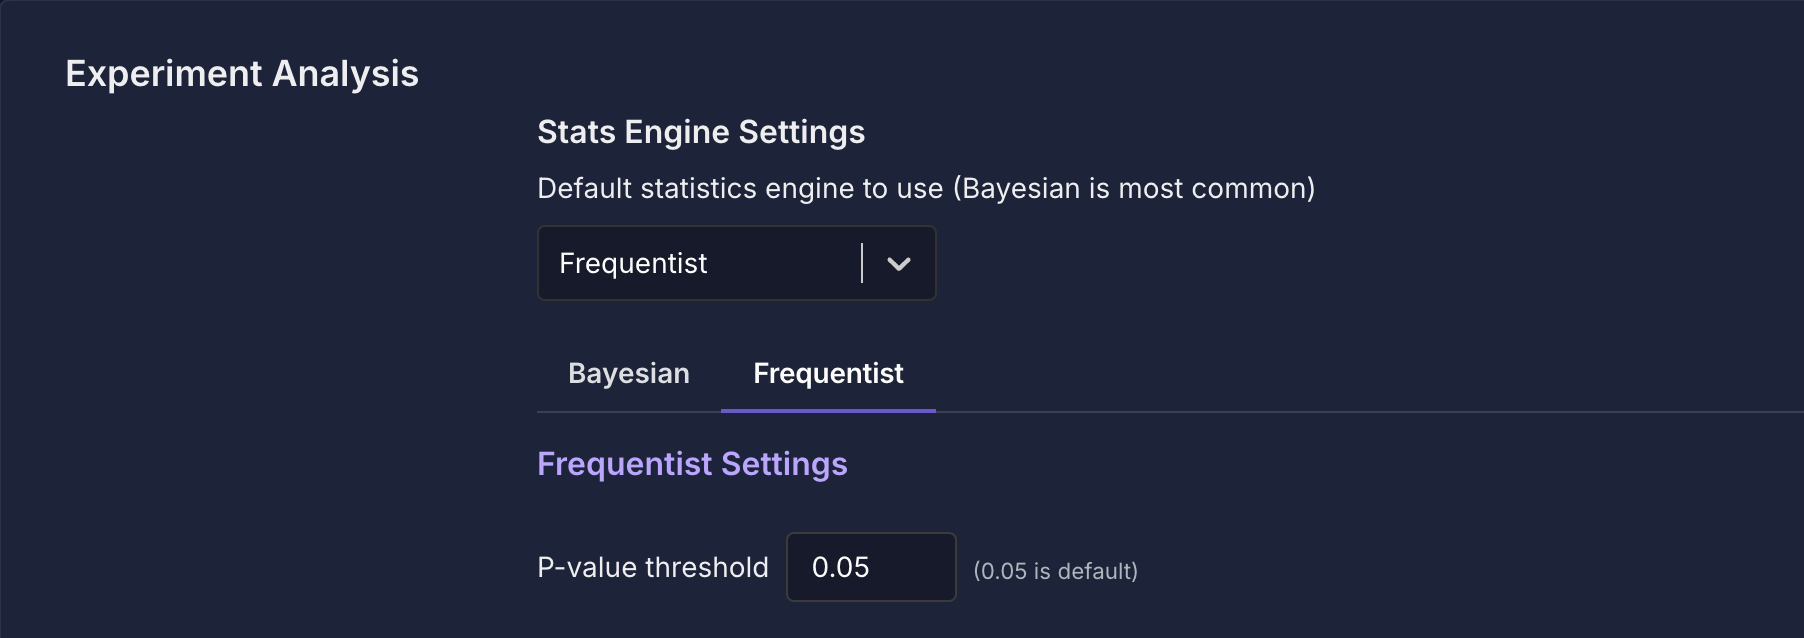Click empty space right of 0.05 inside field
This screenshot has width=1804, height=638.
(918, 567)
